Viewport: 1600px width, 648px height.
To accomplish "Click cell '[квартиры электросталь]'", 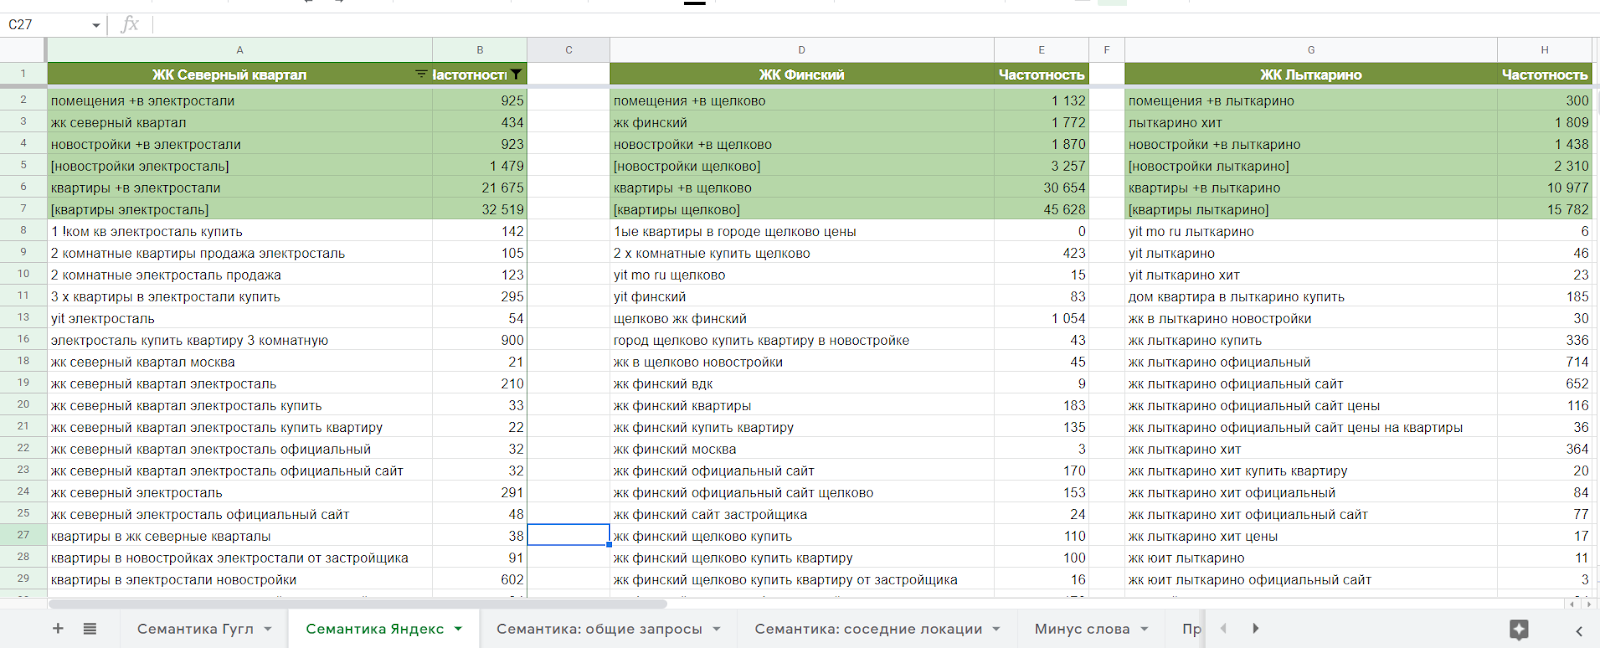I will point(240,210).
